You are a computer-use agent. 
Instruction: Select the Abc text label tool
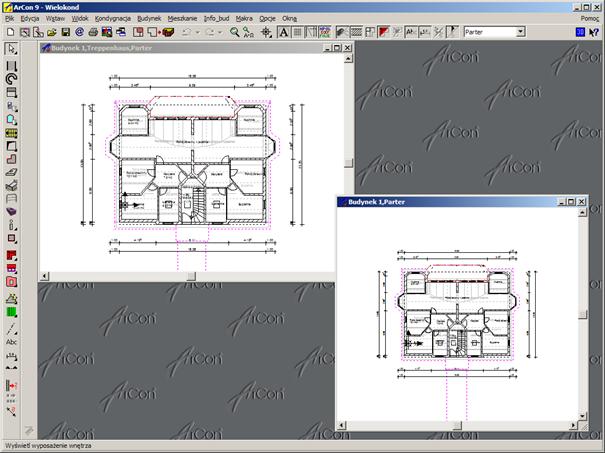(x=12, y=342)
